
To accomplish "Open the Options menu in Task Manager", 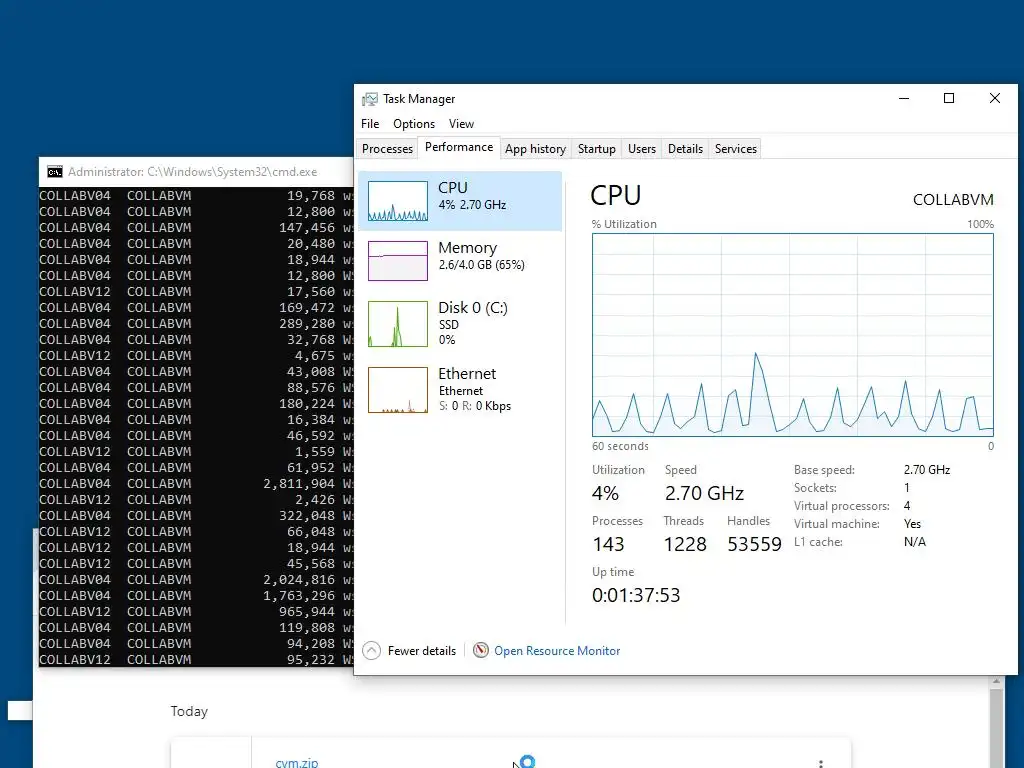I will (413, 123).
